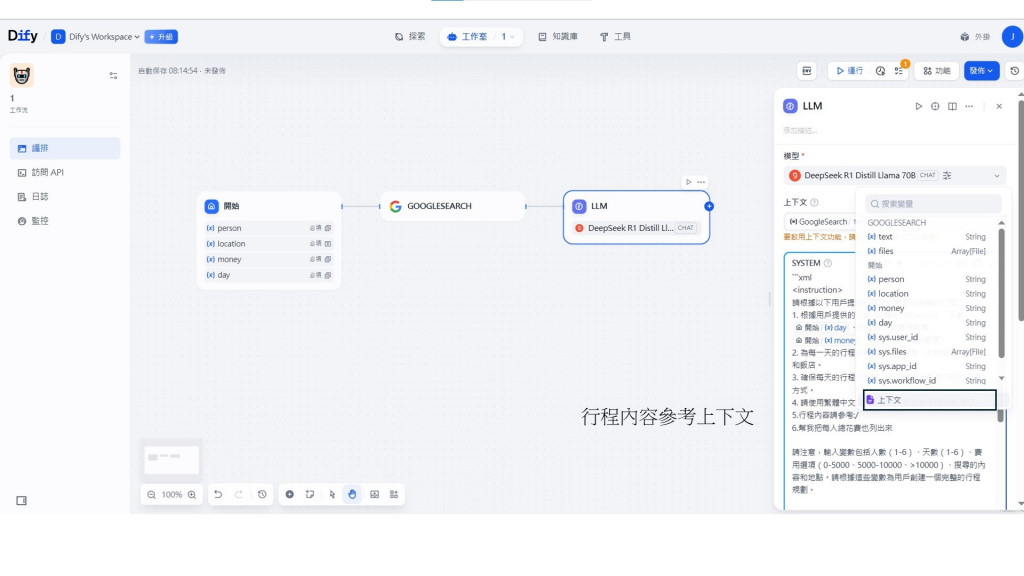Zoom in the canvas with plus magnifier
The image size is (1024, 576).
(192, 495)
